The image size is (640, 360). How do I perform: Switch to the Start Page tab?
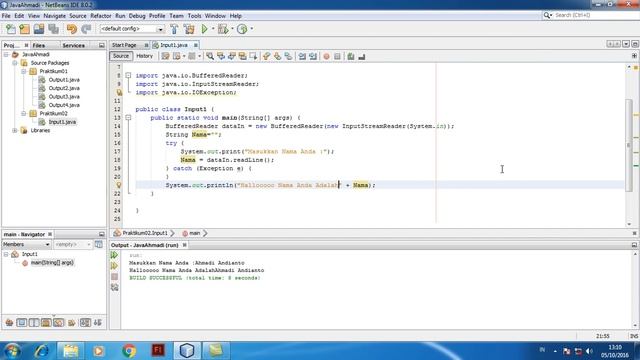pos(124,45)
